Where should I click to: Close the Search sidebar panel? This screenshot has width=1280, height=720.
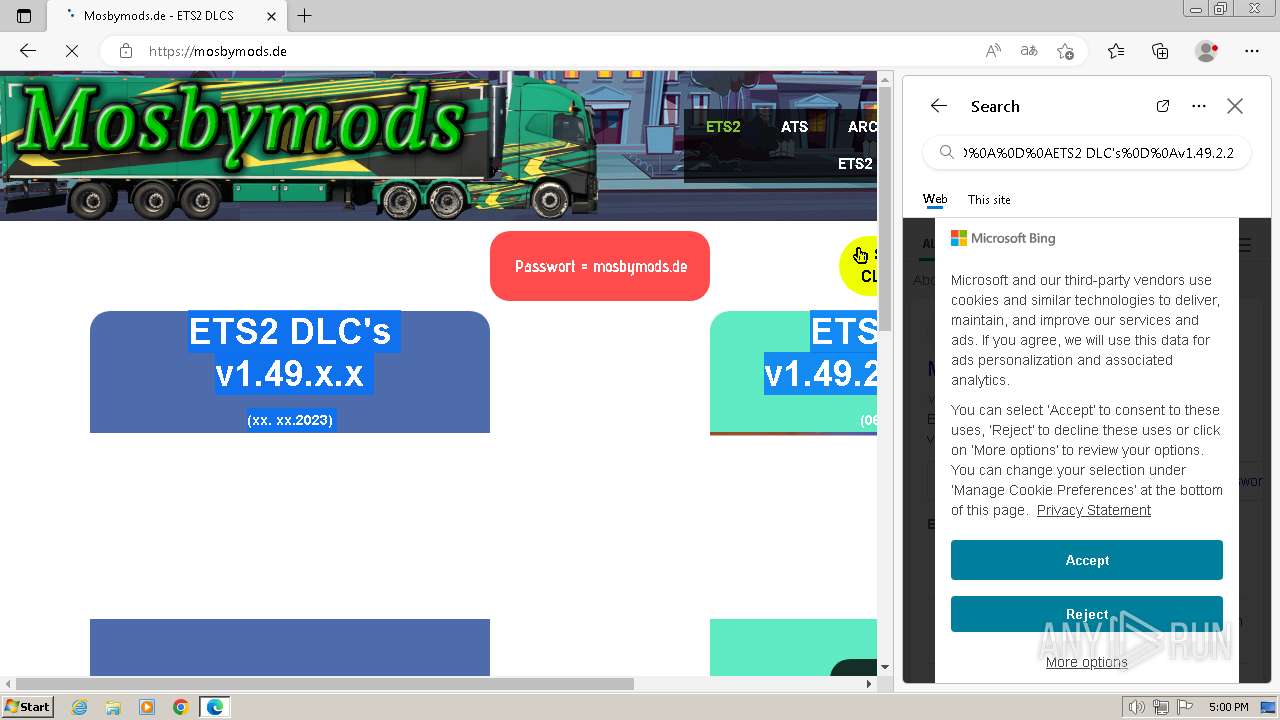coord(1235,106)
